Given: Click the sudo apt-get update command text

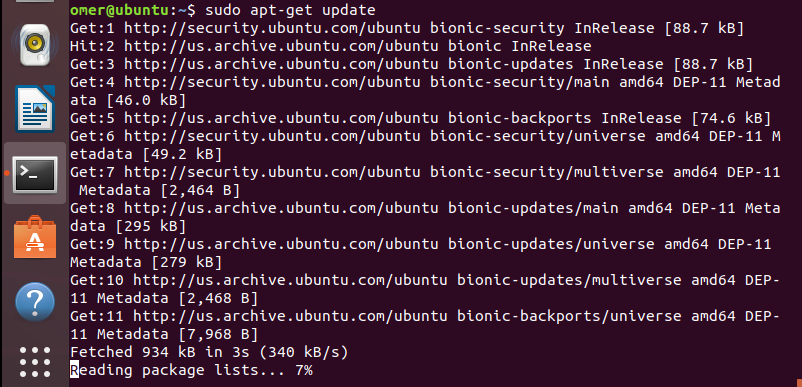Looking at the screenshot, I should point(290,10).
